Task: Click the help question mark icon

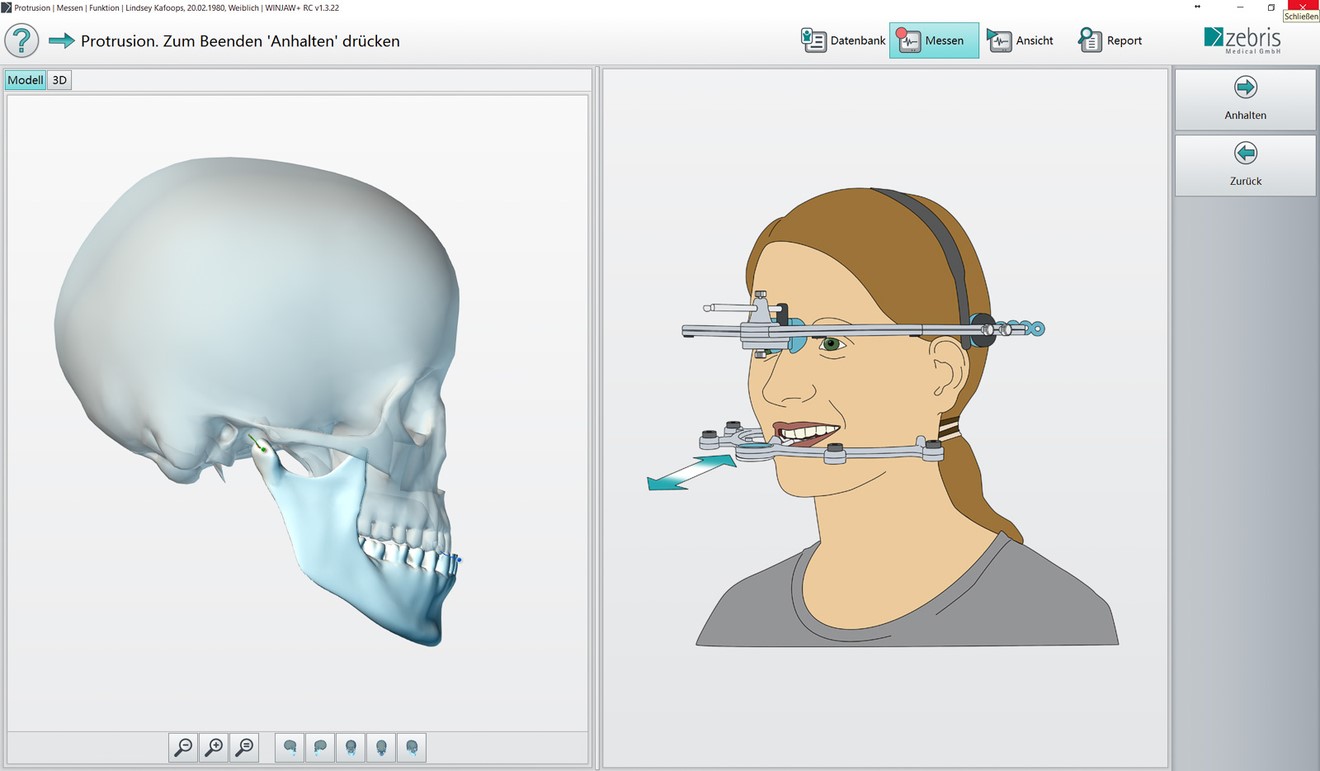Action: pos(22,41)
